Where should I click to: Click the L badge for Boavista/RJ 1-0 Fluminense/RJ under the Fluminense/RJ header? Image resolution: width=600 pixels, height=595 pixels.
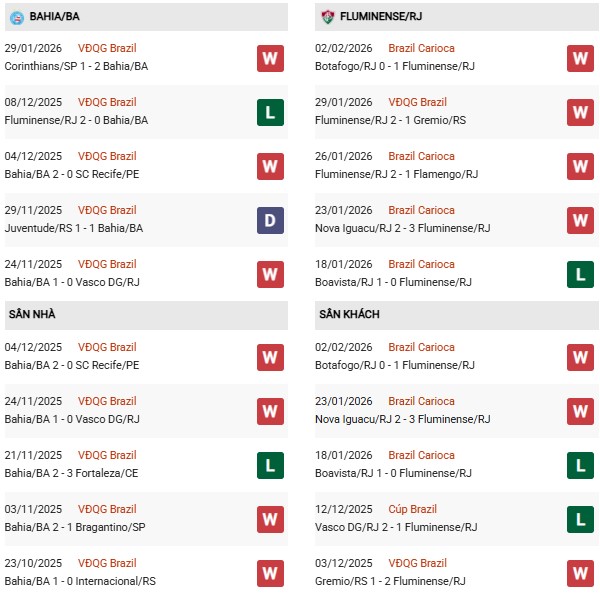tap(580, 274)
